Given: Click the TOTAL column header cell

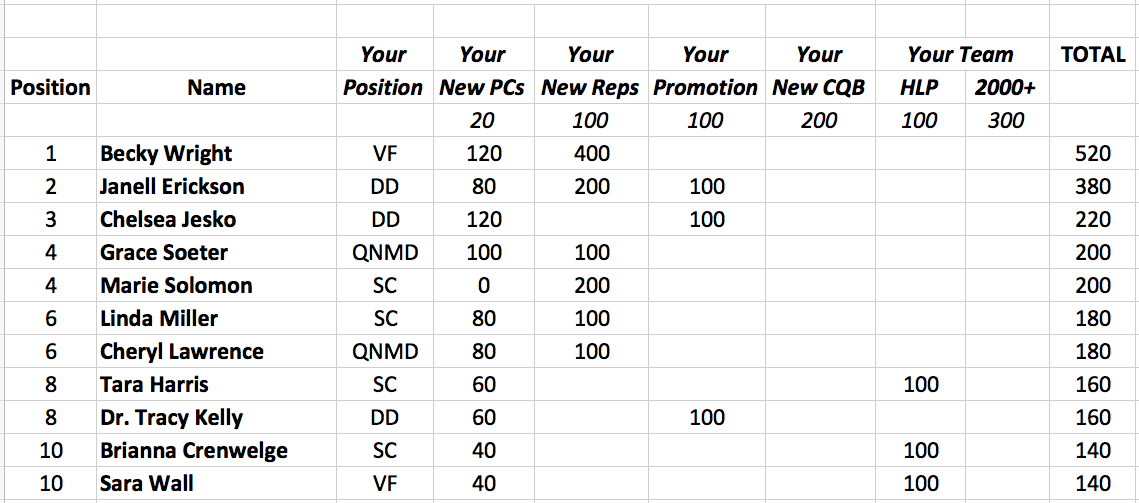Looking at the screenshot, I should 1092,55.
